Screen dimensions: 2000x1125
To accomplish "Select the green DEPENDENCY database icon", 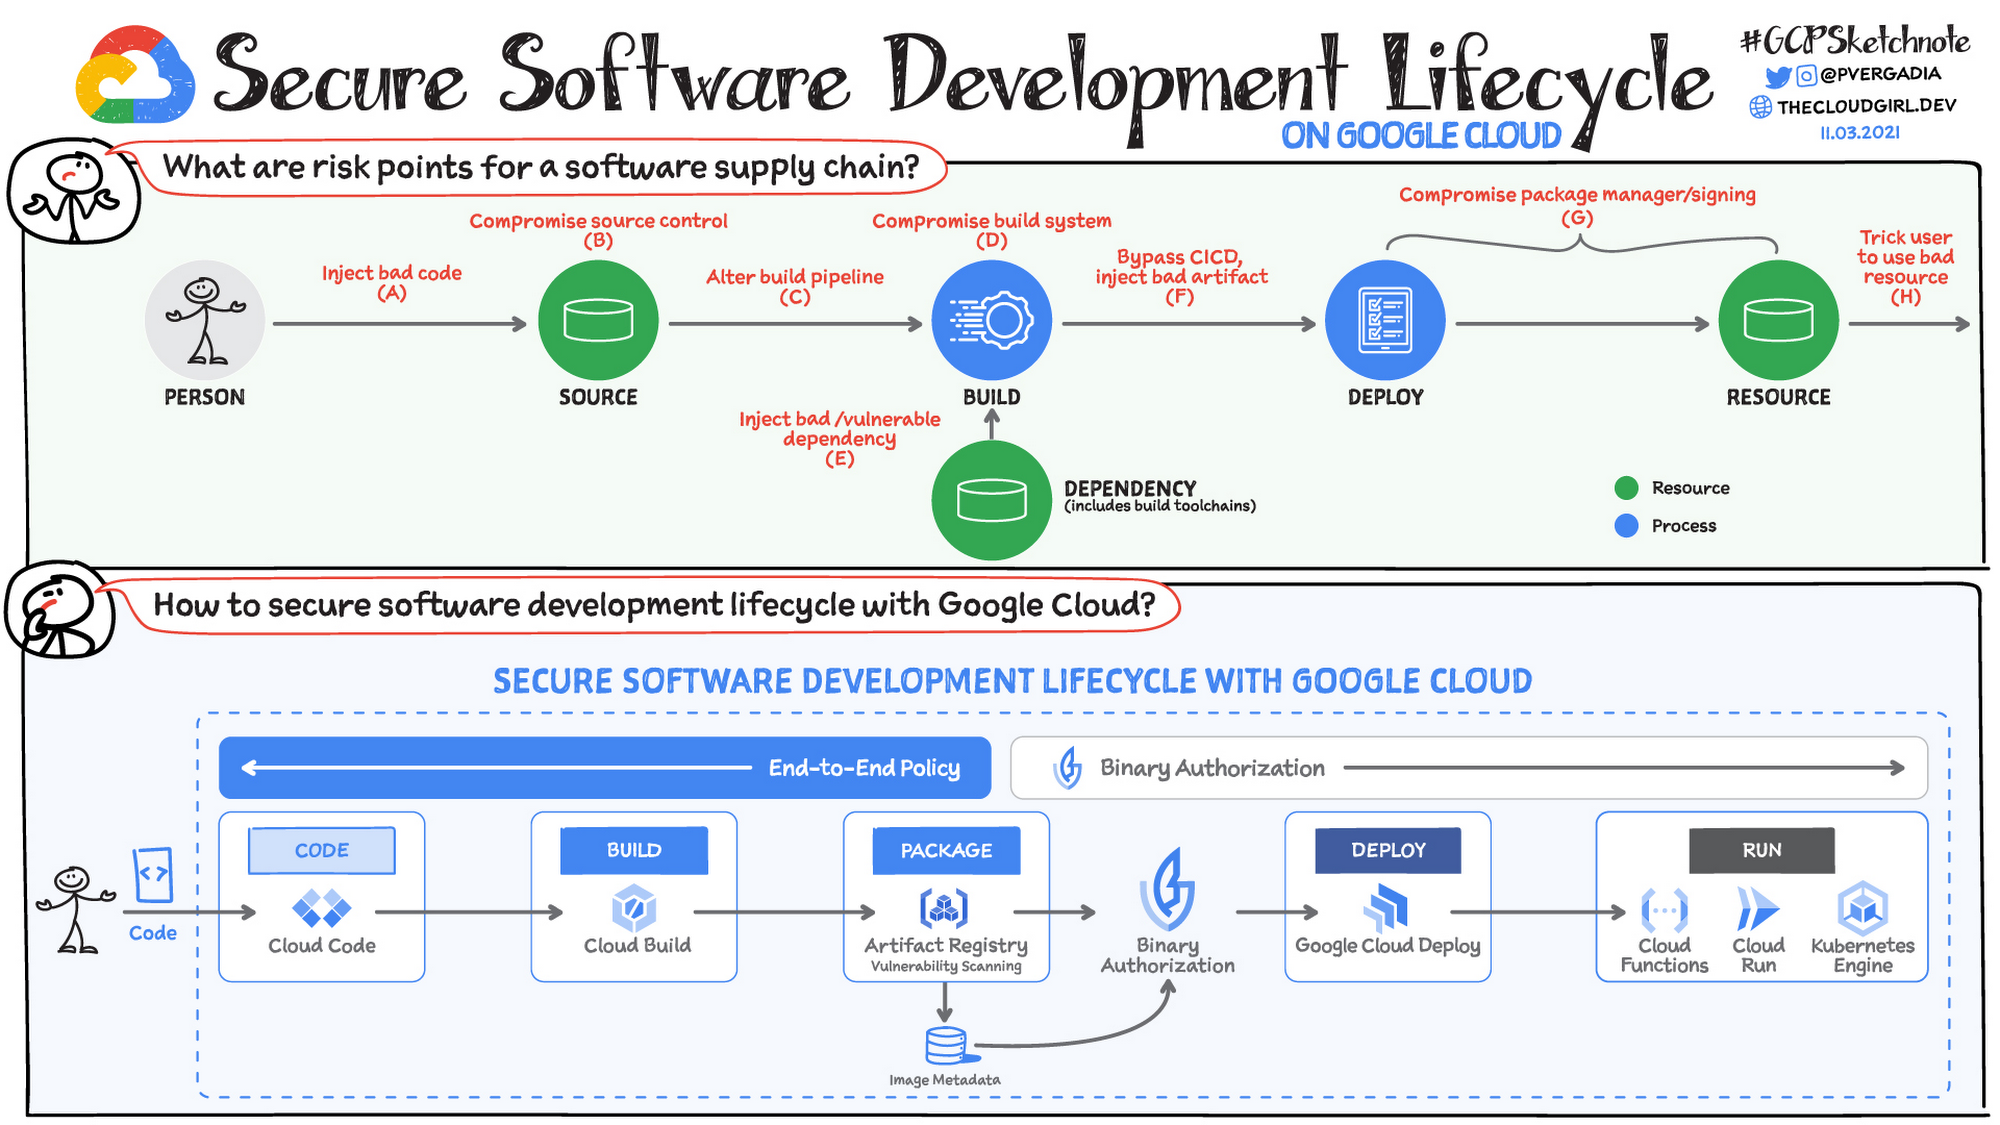I will pos(991,500).
